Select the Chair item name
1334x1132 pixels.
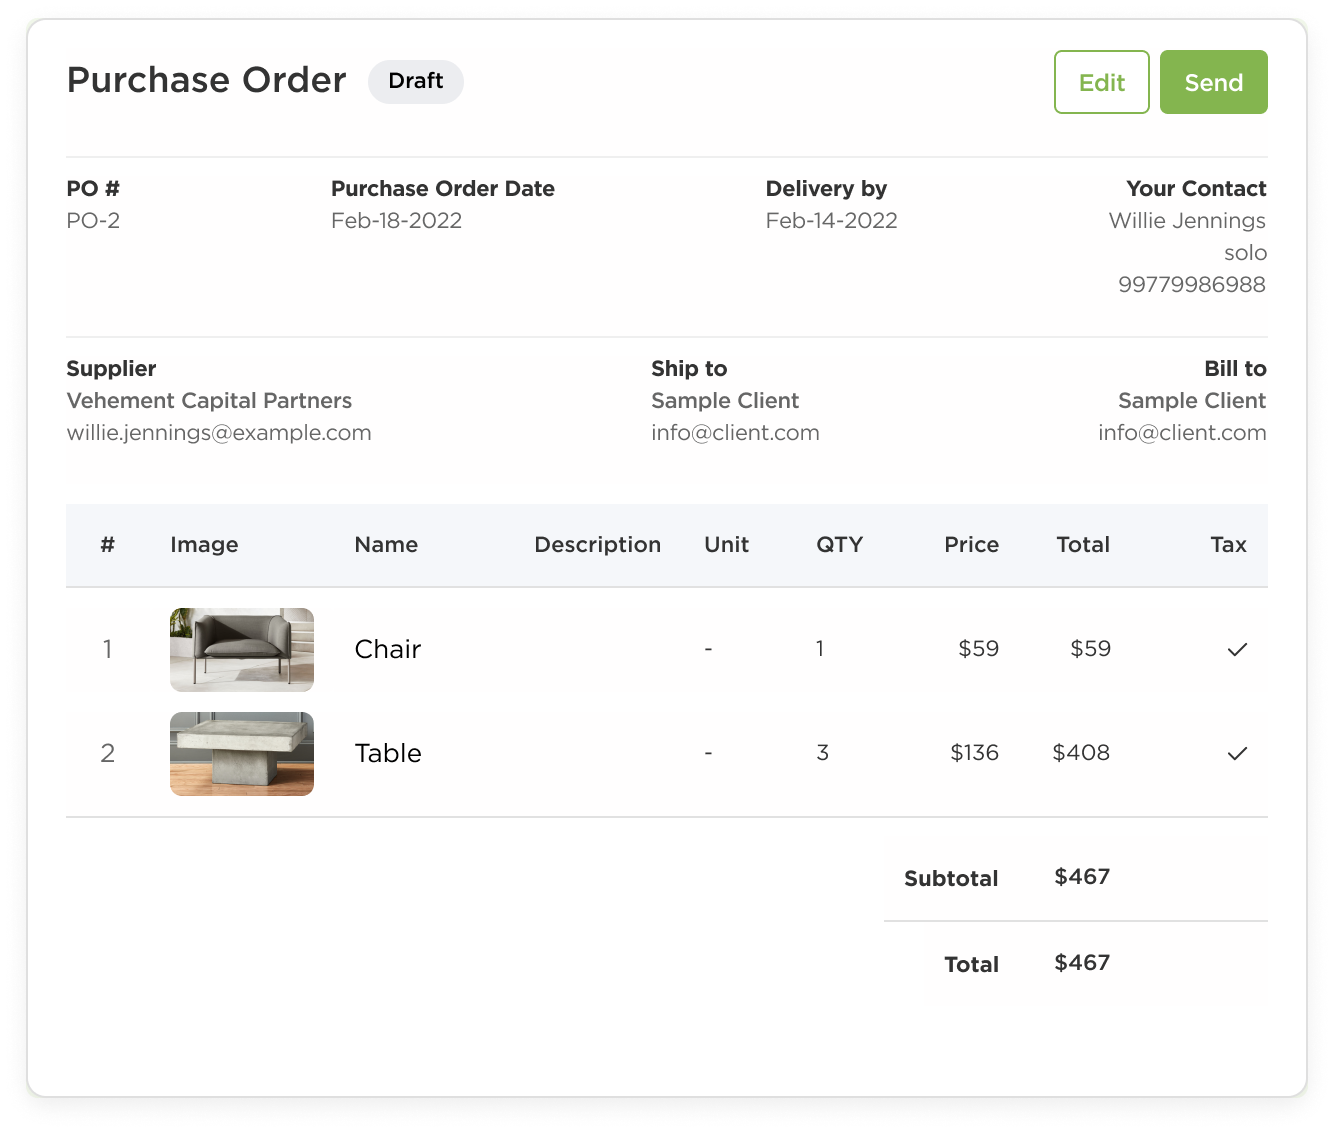point(388,649)
